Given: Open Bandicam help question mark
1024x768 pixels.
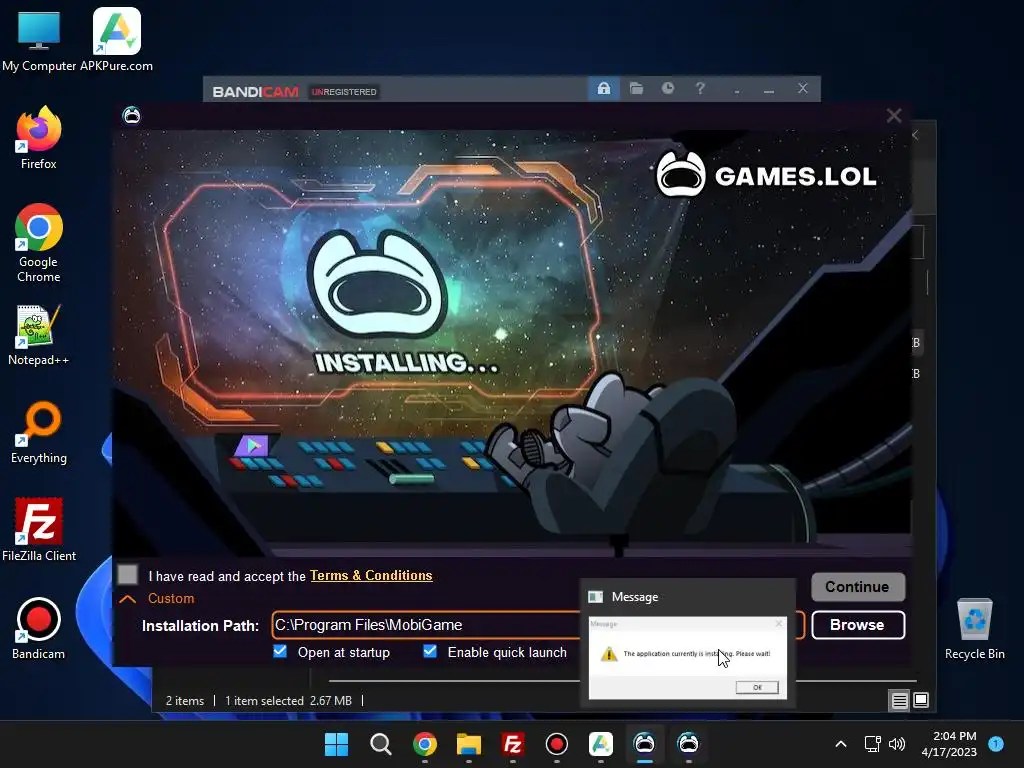Looking at the screenshot, I should click(x=700, y=88).
